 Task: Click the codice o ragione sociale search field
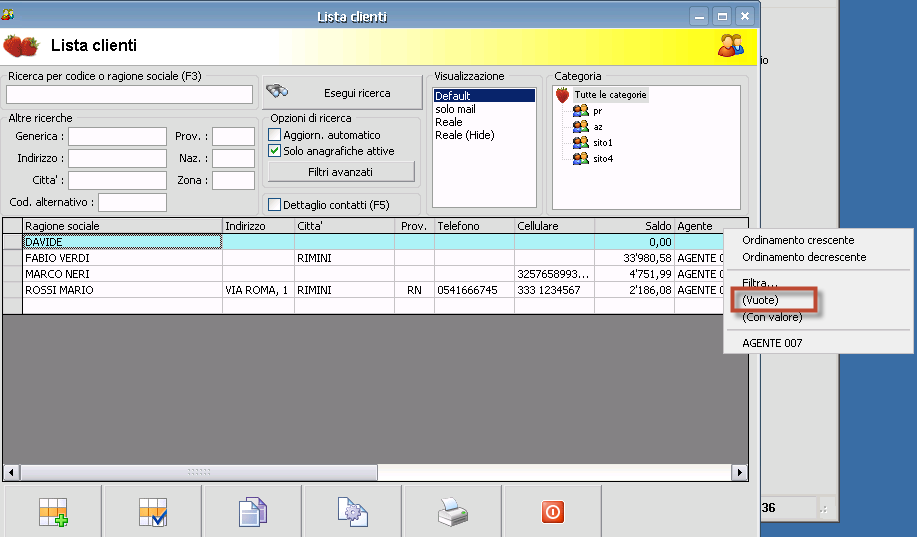coord(129,94)
